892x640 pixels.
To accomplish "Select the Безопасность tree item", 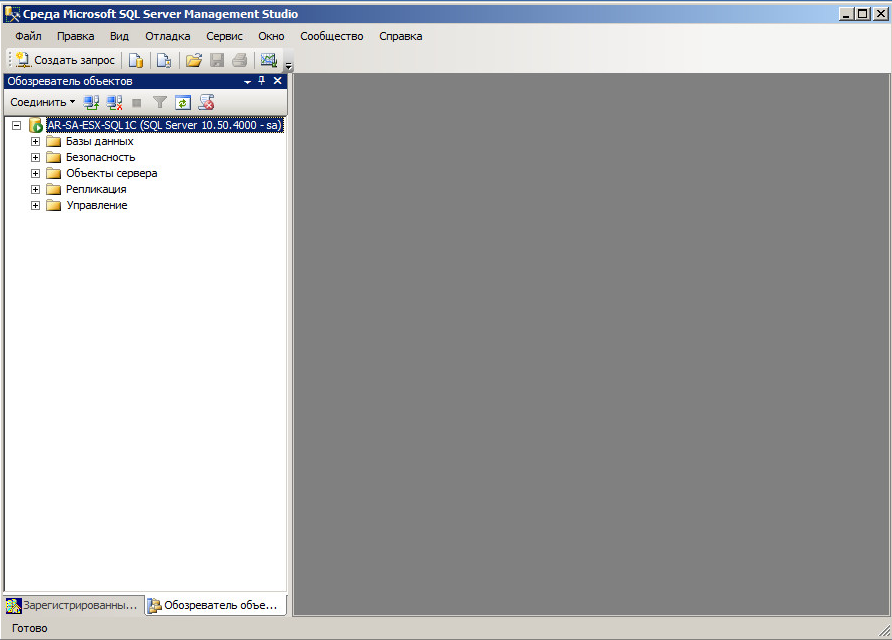I will click(101, 157).
